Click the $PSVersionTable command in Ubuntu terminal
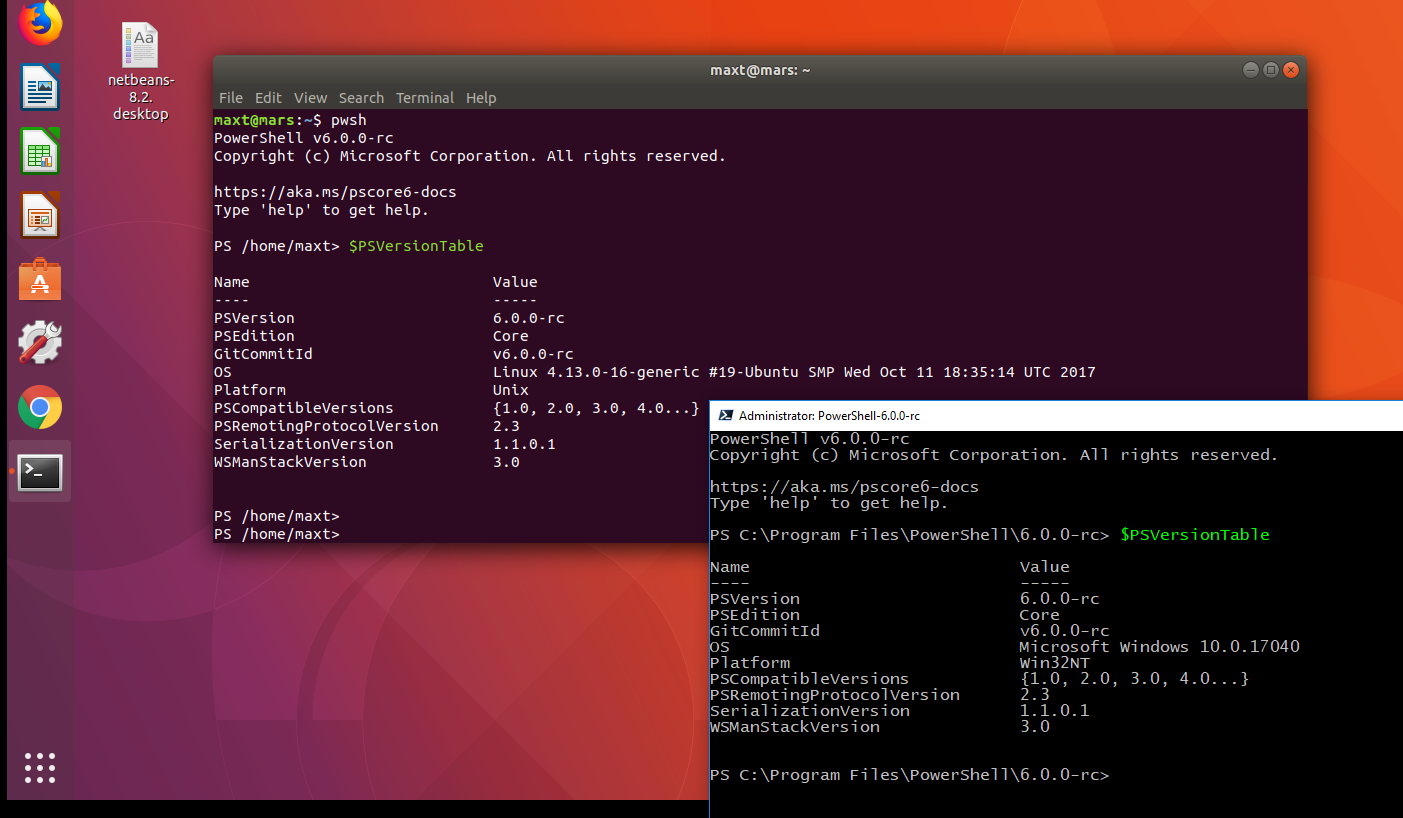 [416, 246]
